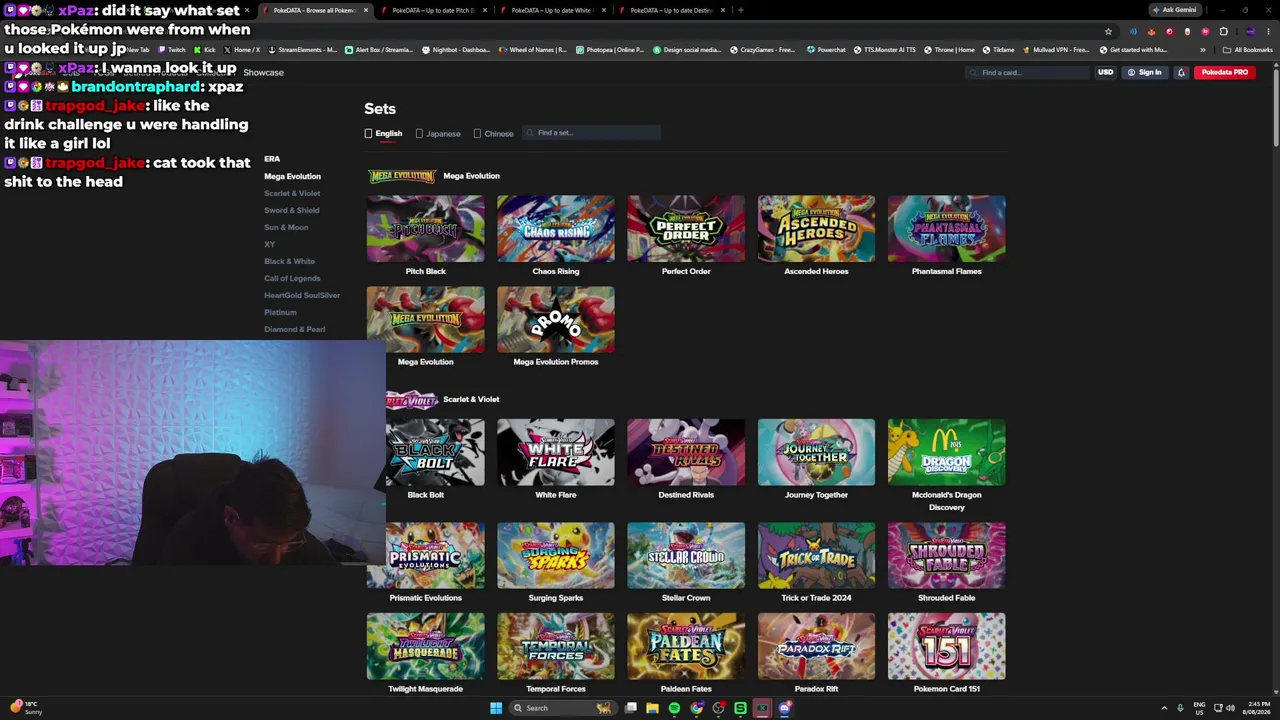The image size is (1280, 720).
Task: Open the Paldean Fates set
Action: pos(686,646)
